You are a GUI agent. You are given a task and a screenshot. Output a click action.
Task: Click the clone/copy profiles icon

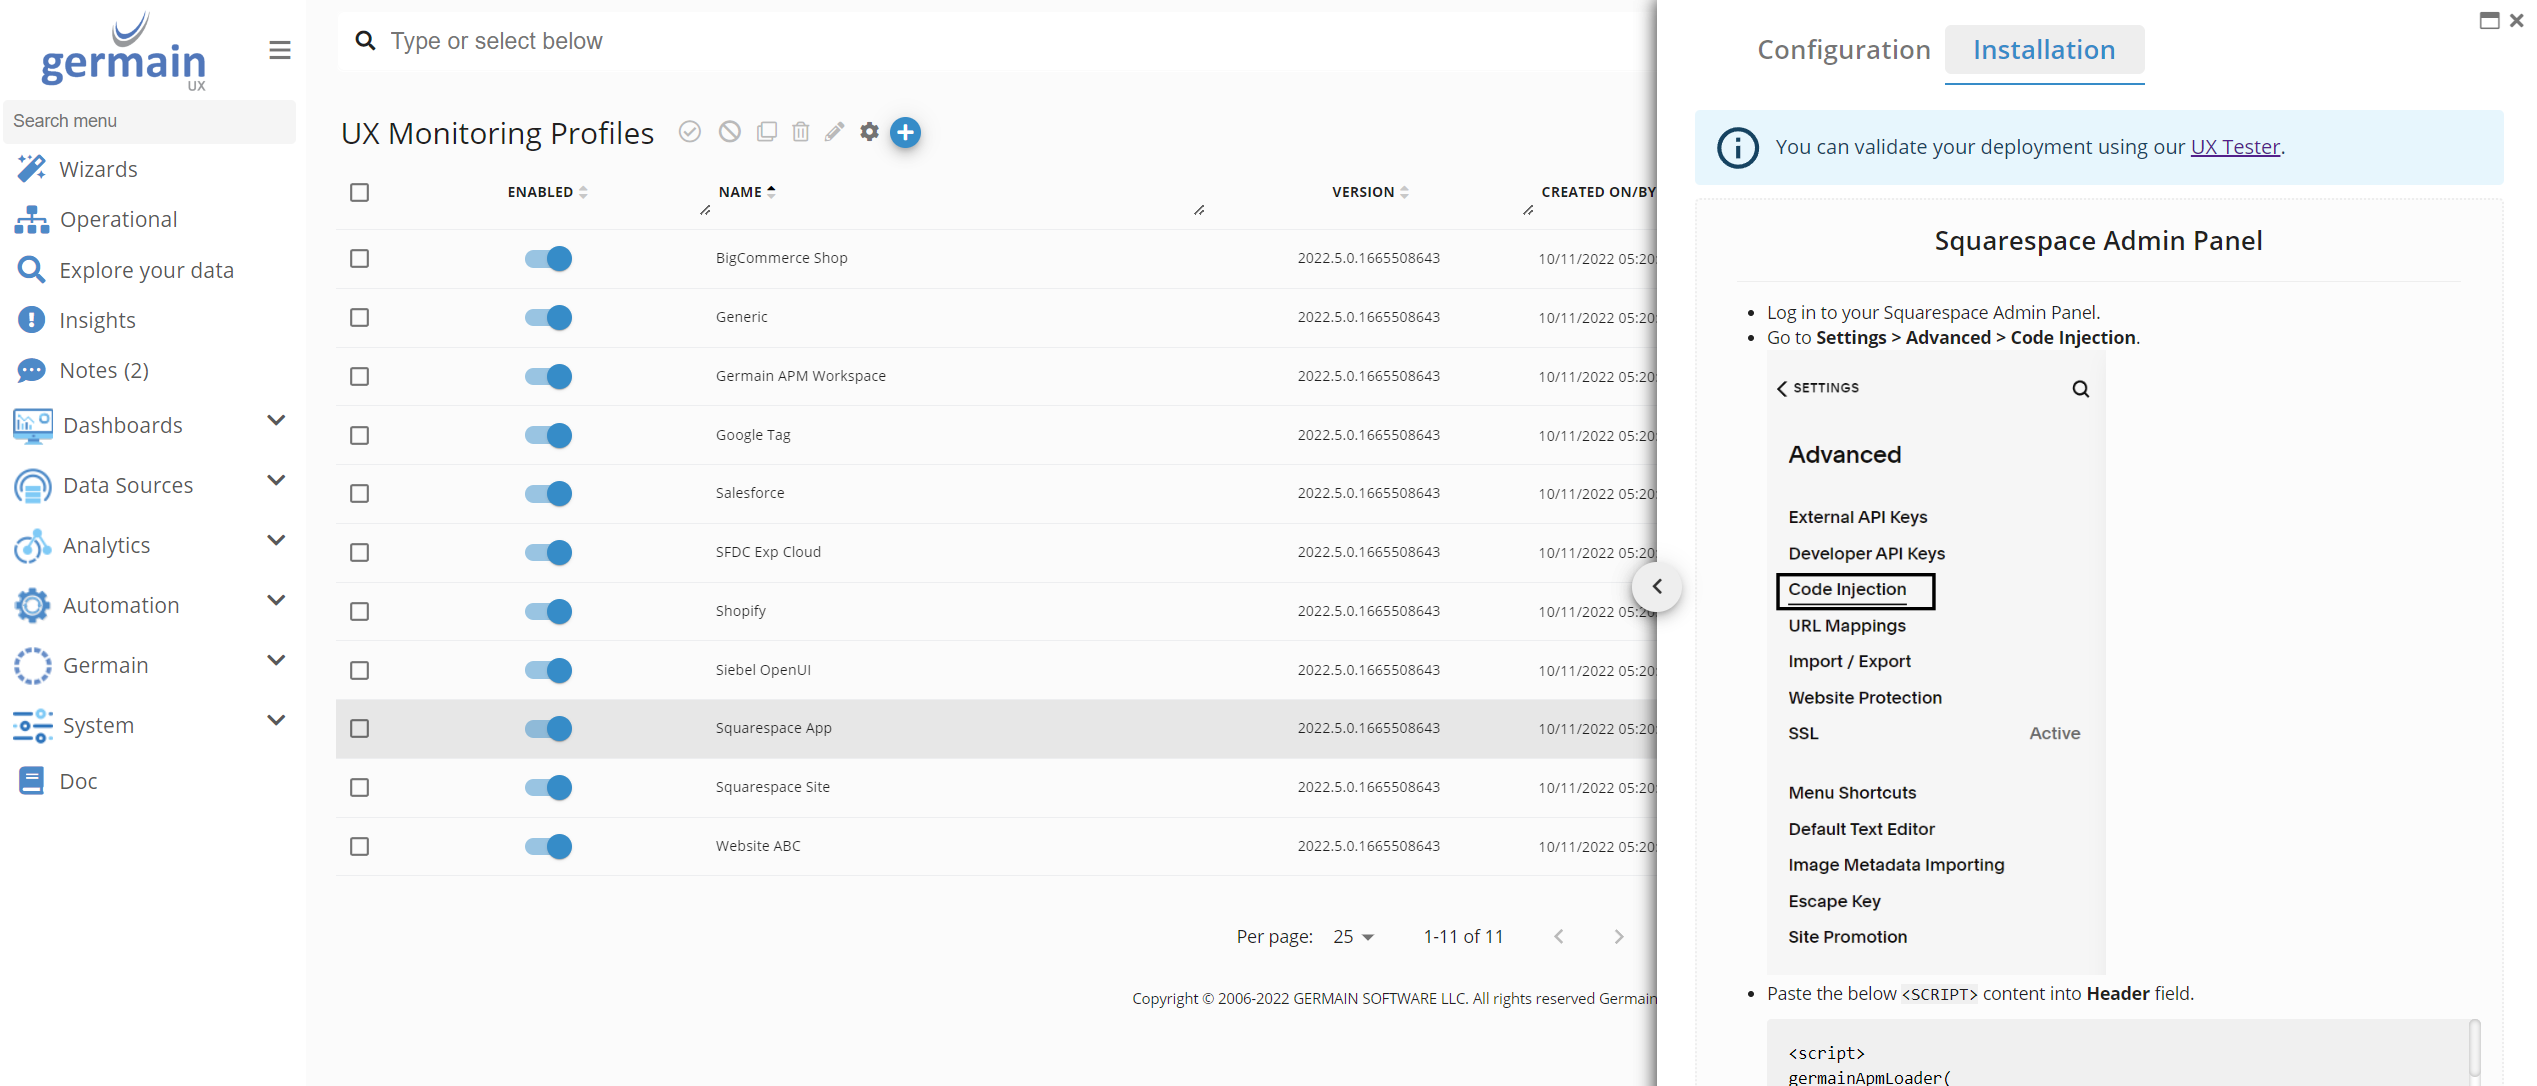pos(766,132)
